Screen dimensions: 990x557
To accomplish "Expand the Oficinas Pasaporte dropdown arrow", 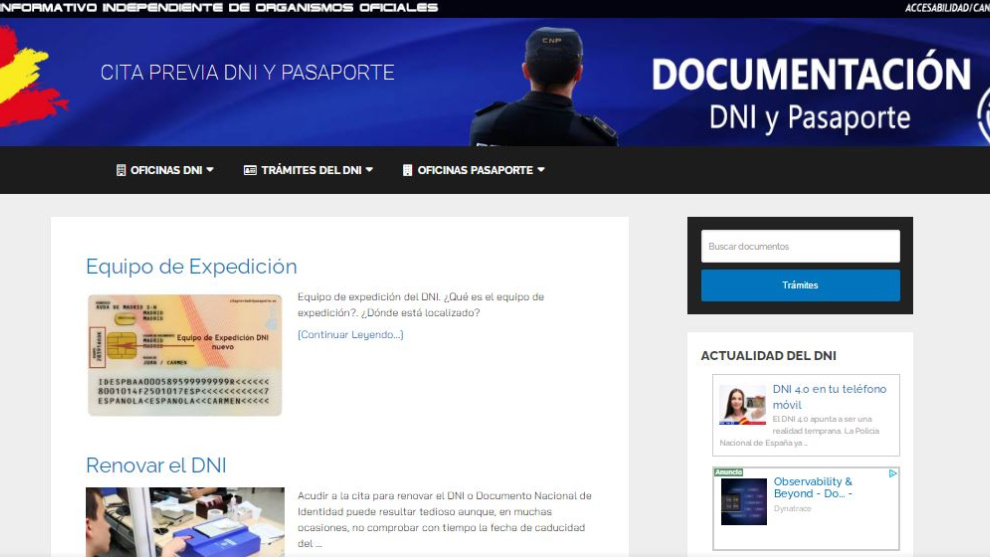I will point(541,170).
